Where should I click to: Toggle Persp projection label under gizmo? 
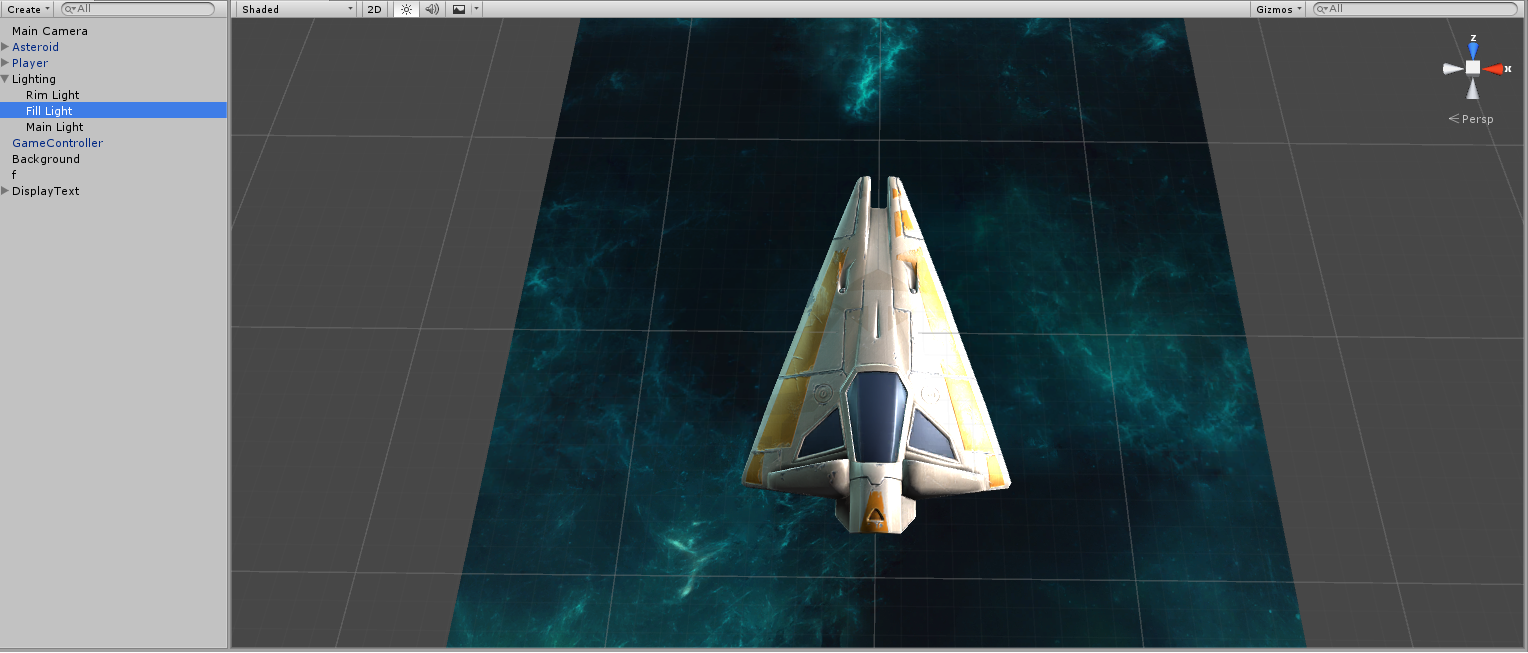pyautogui.click(x=1471, y=119)
